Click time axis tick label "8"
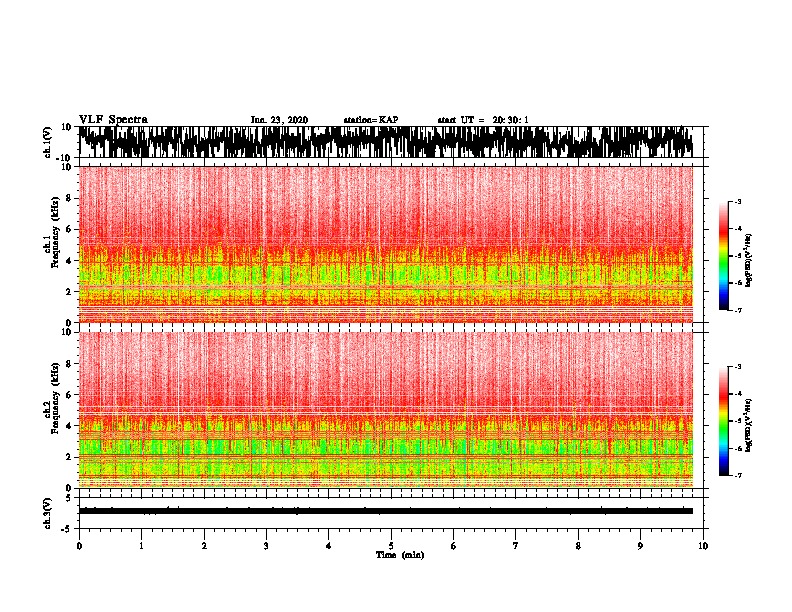Viewport: 792px width, 612px height. (578, 546)
